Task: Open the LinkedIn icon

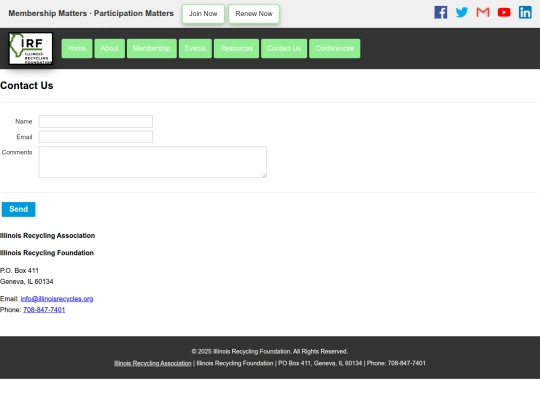Action: point(525,12)
